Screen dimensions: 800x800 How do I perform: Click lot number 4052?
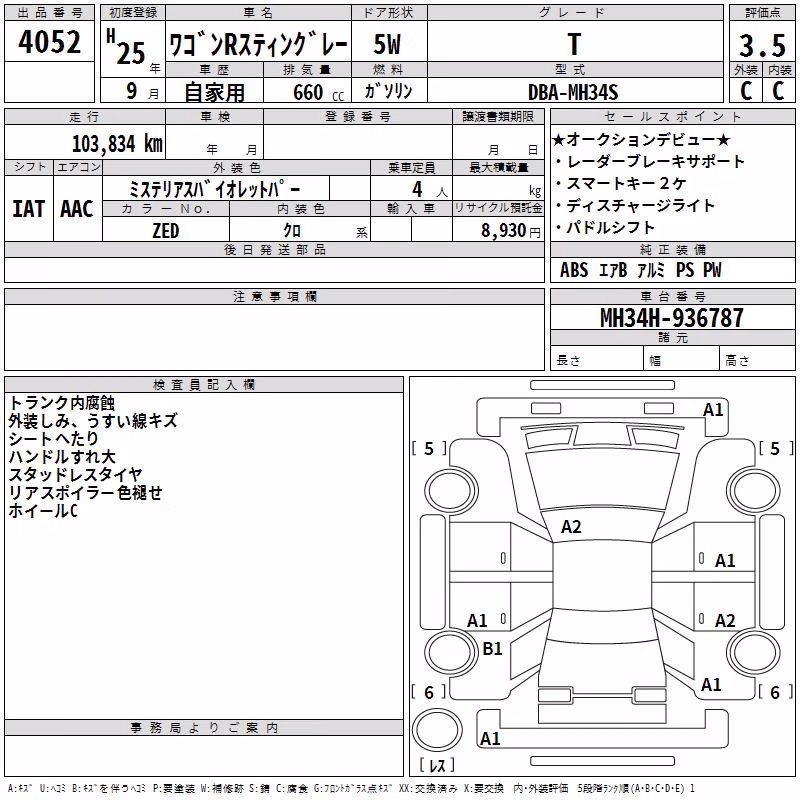coord(49,42)
